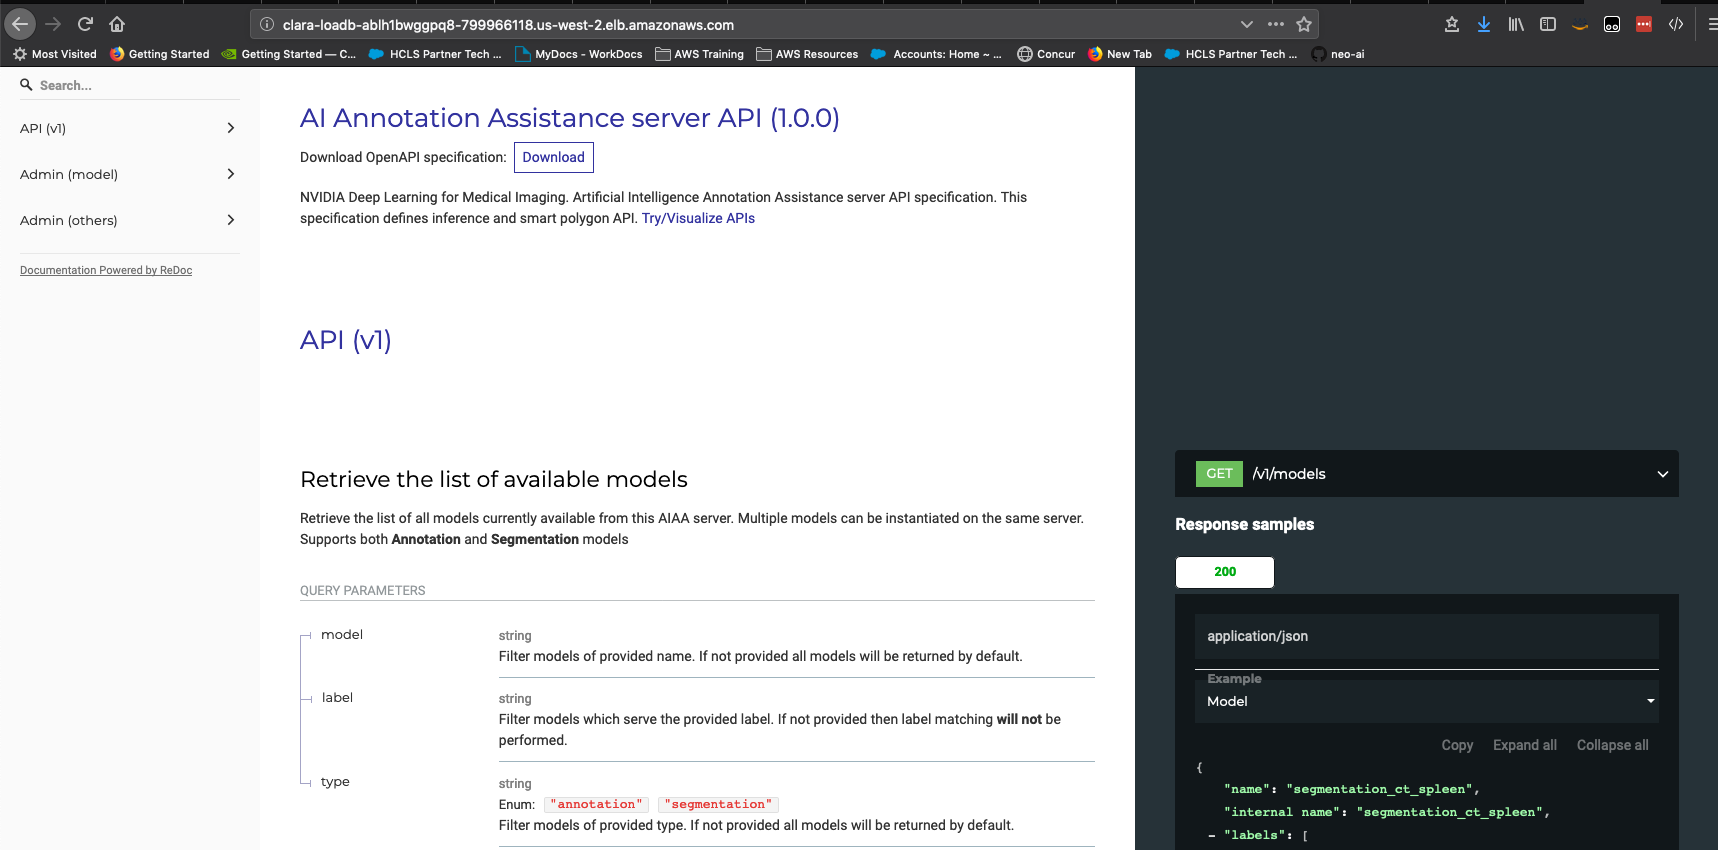This screenshot has width=1718, height=850.
Task: Reload the current page
Action: [x=85, y=24]
